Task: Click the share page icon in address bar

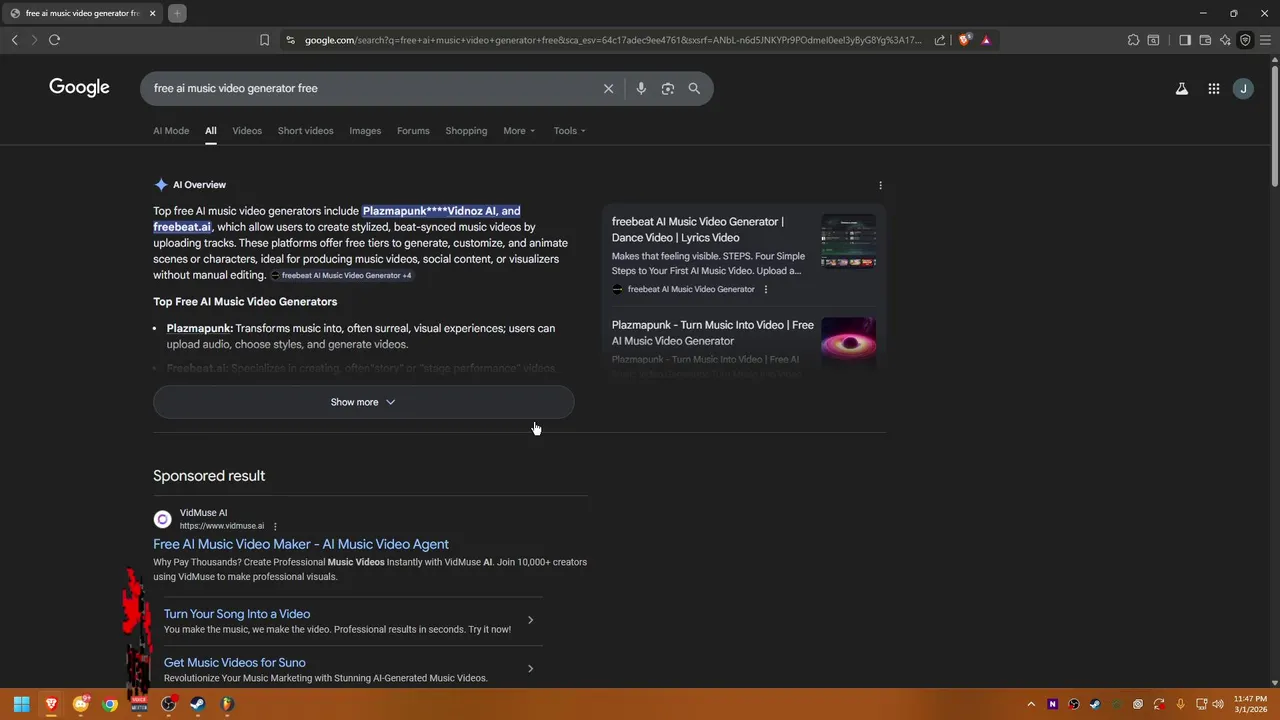Action: pos(940,40)
